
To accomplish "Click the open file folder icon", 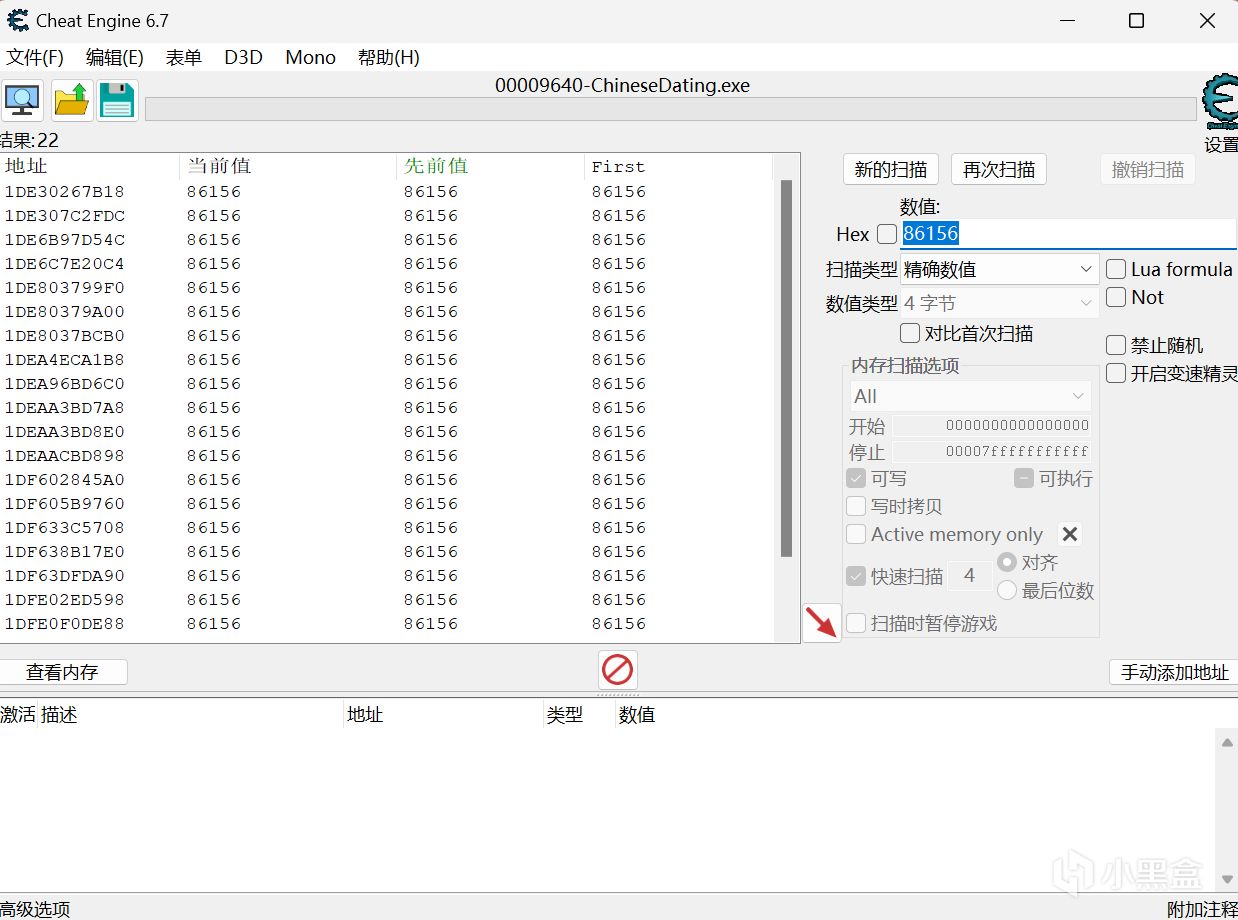I will [72, 100].
